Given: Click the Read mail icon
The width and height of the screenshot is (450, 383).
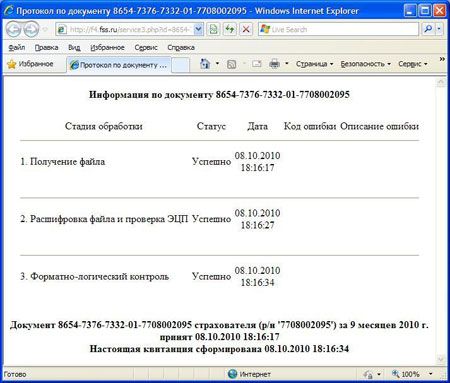Looking at the screenshot, I should click(256, 63).
